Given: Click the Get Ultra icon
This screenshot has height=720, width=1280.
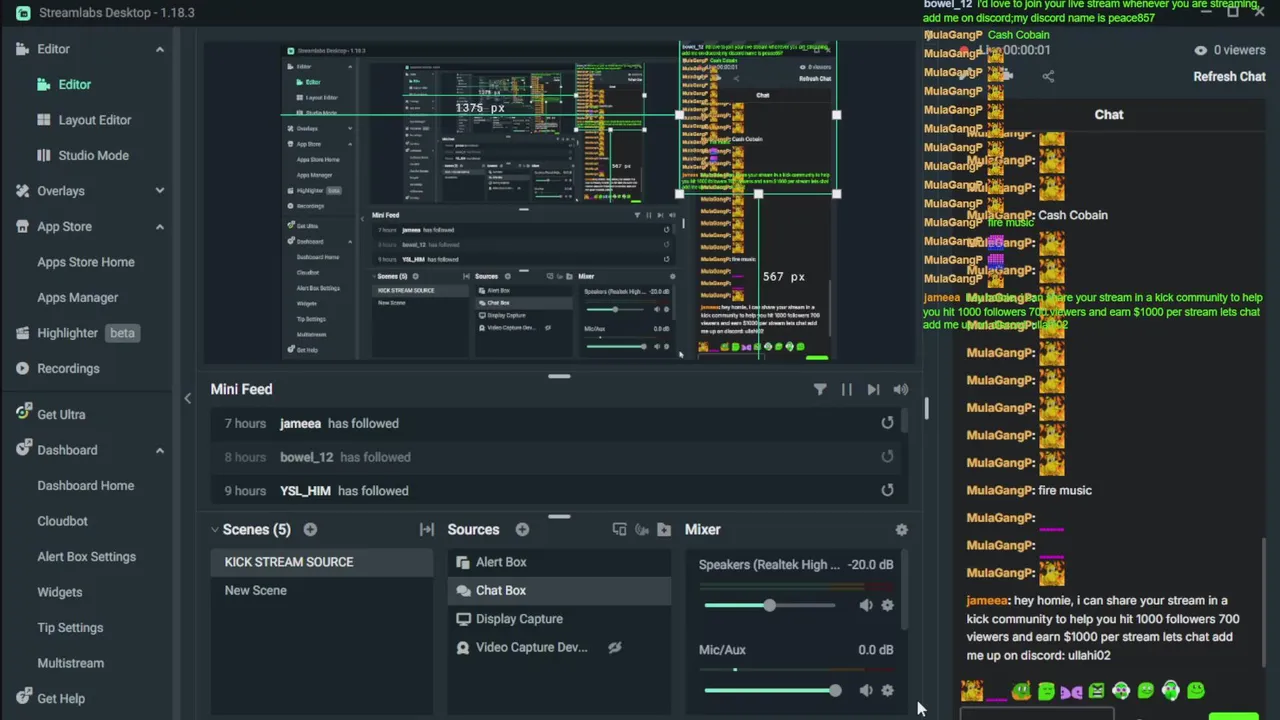Looking at the screenshot, I should (x=23, y=413).
